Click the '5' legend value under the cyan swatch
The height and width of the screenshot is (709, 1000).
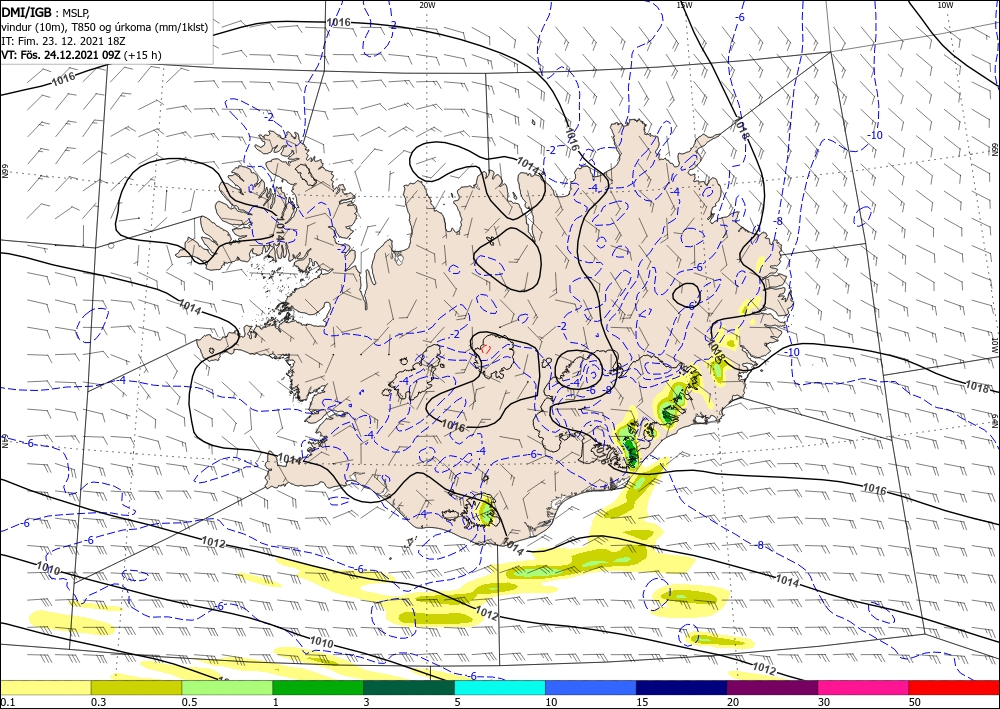click(x=458, y=702)
